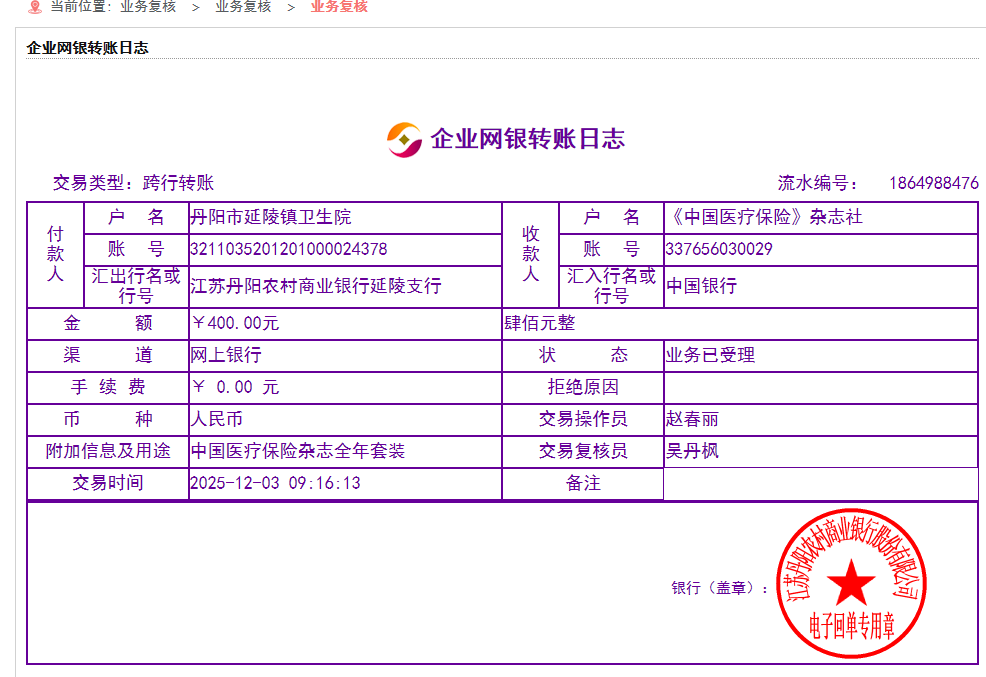Click the 电子回单专用章 text in the red seal

click(851, 627)
